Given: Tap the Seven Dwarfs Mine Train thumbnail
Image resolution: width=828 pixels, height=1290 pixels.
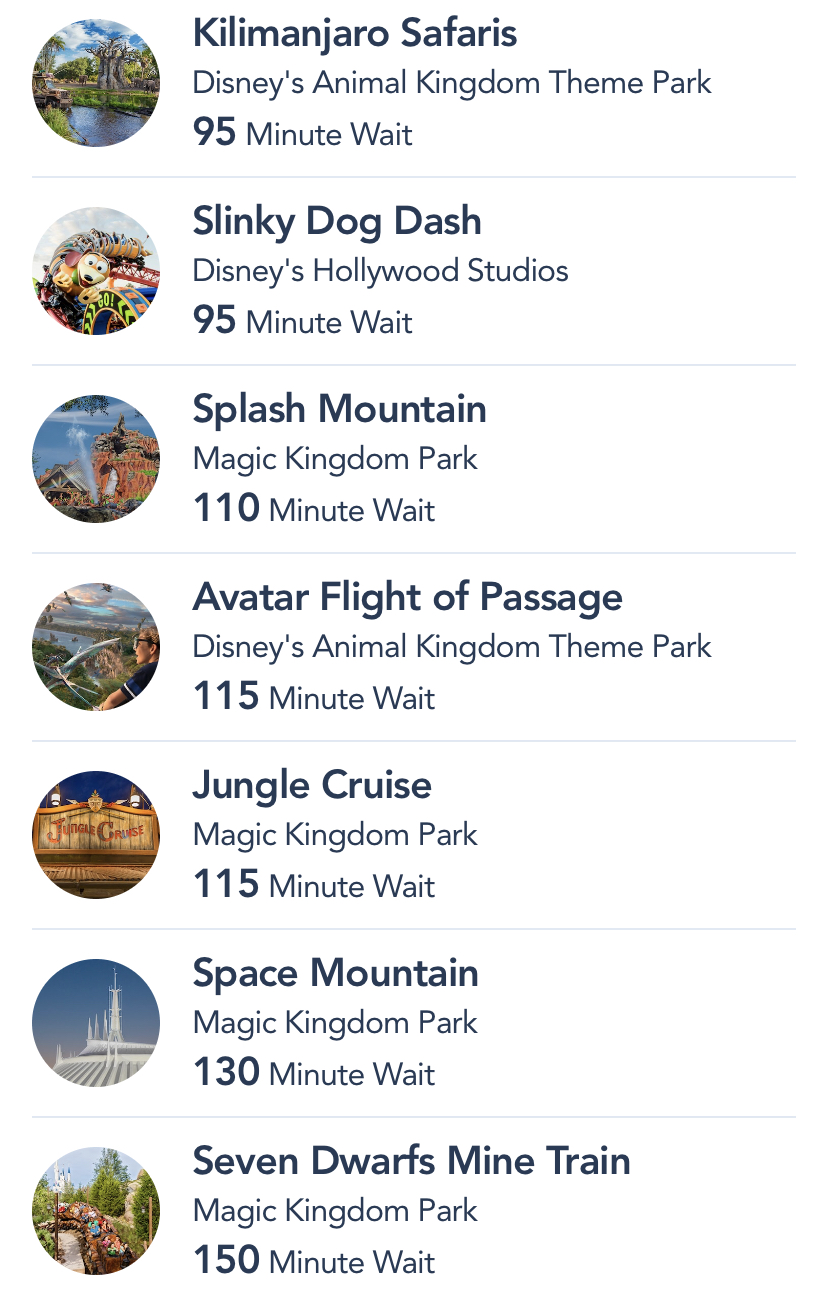Looking at the screenshot, I should 96,1211.
